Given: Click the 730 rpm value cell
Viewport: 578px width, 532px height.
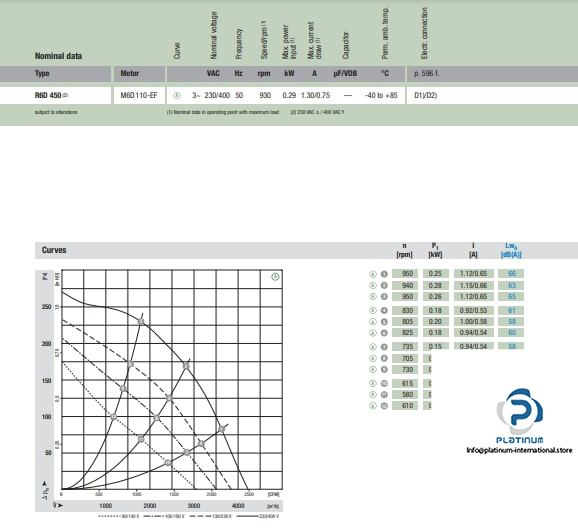Looking at the screenshot, I should [x=405, y=369].
